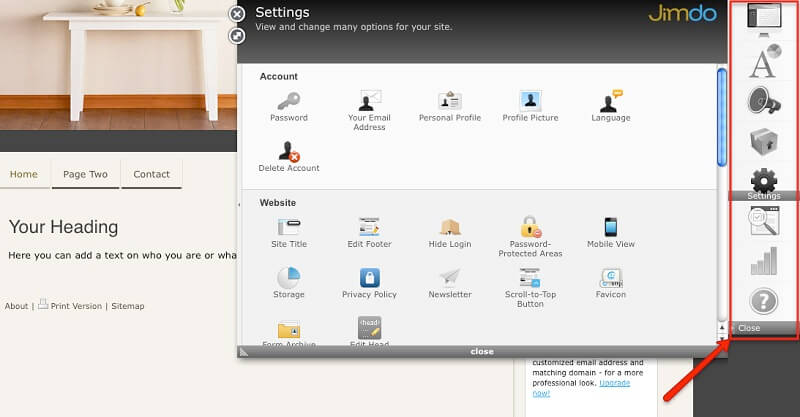Open the Newsletter option
The image size is (800, 417).
click(x=449, y=283)
